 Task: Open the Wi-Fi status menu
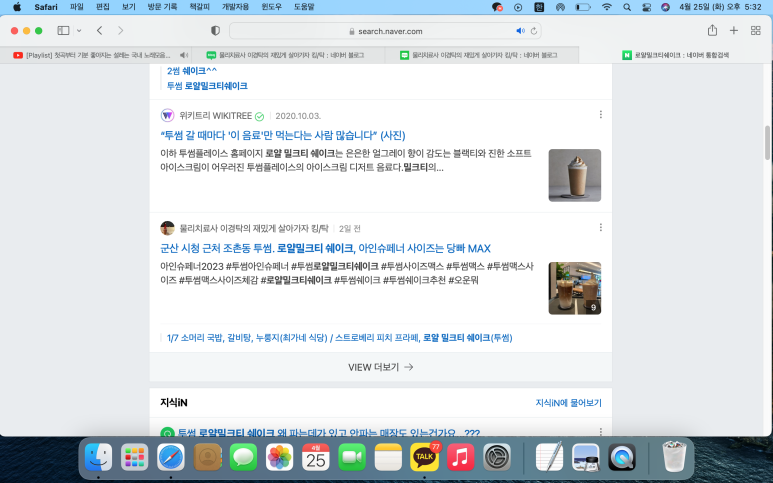[x=607, y=7]
